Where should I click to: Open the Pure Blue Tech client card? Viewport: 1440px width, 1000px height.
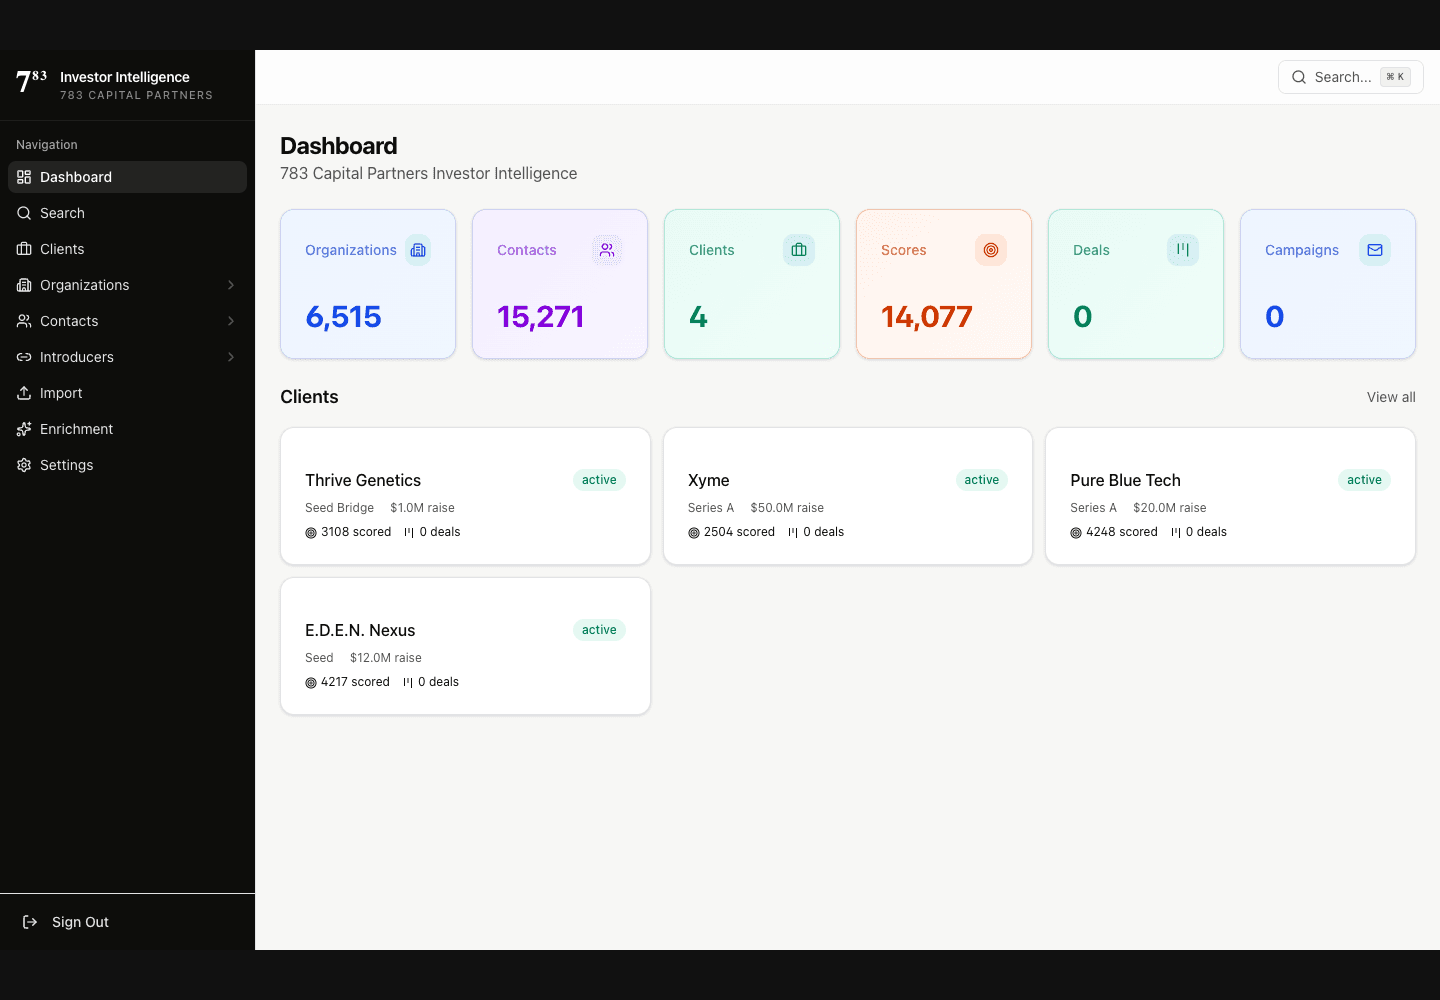(1230, 496)
